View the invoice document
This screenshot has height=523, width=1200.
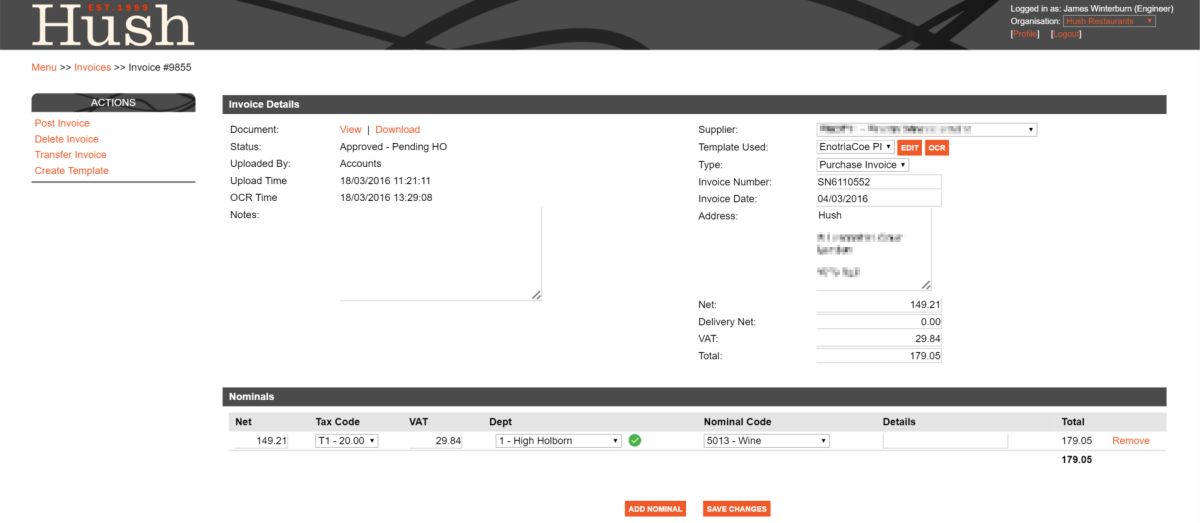tap(350, 130)
